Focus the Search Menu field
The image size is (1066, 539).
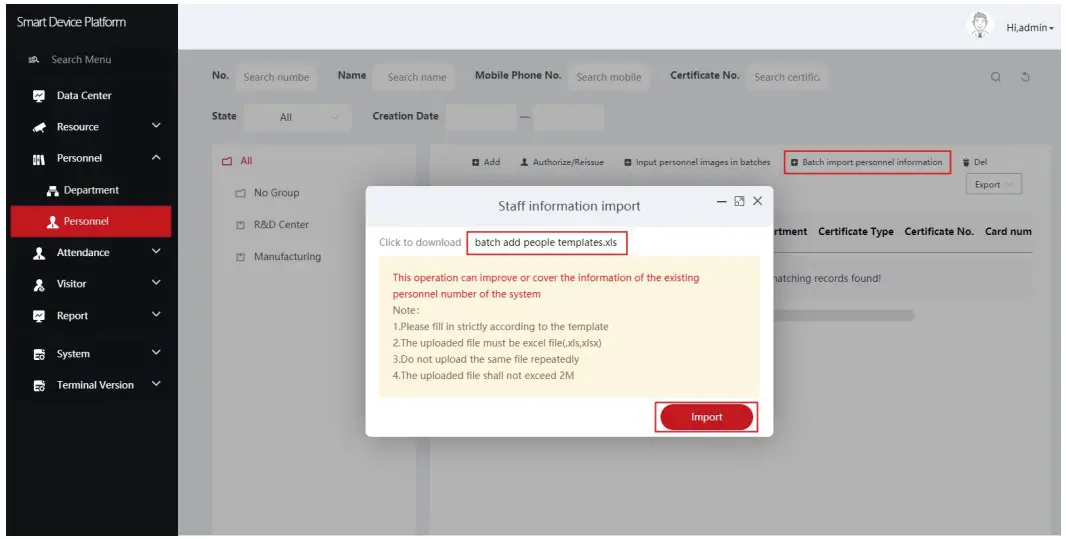(81, 60)
